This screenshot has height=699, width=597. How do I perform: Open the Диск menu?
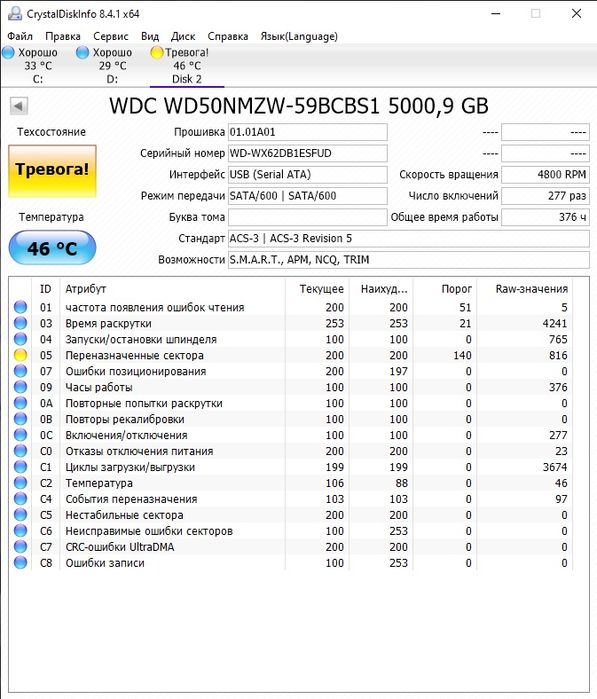(183, 36)
